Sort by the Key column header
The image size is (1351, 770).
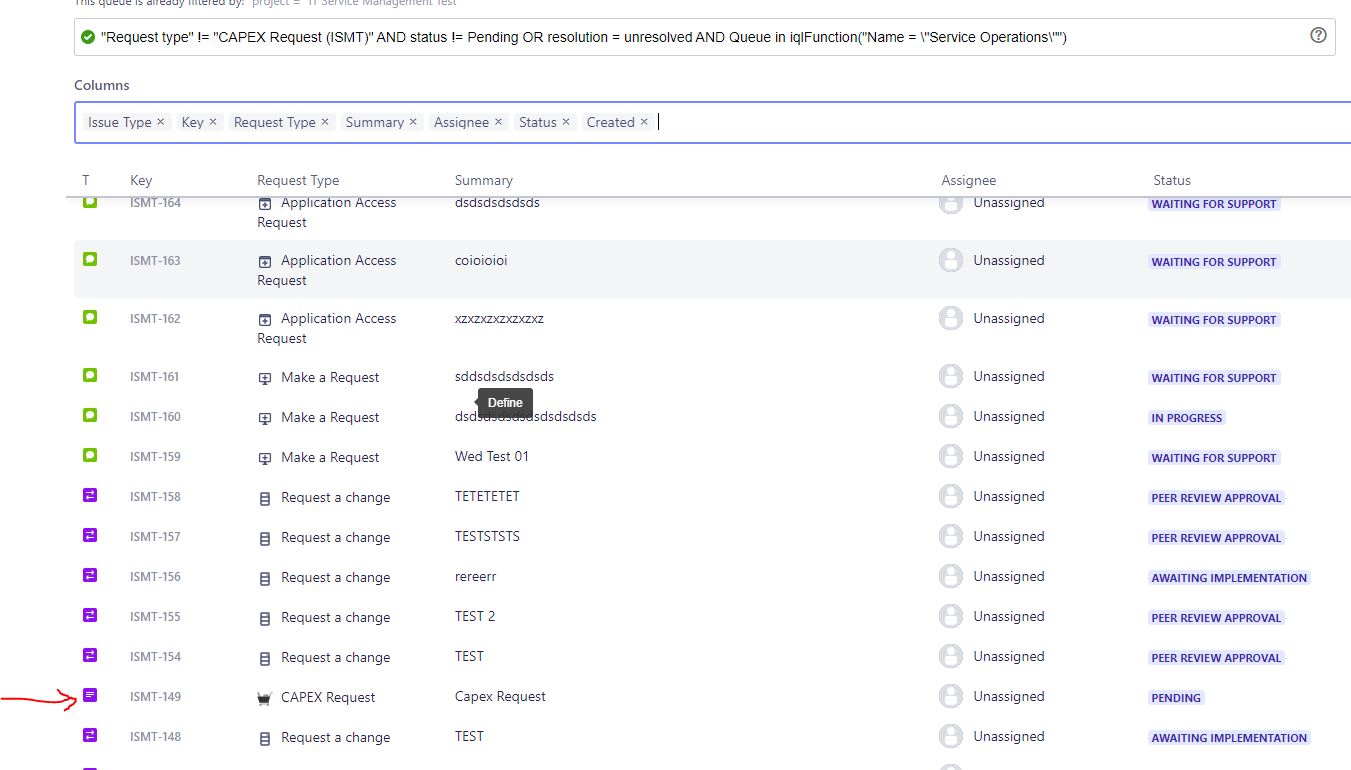tap(140, 180)
